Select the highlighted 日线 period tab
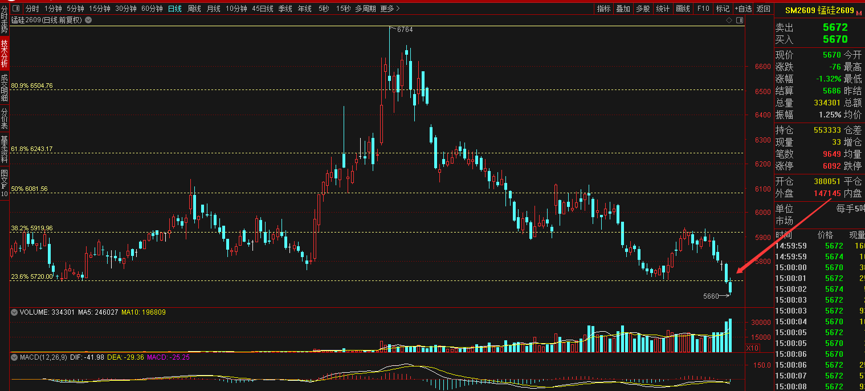This screenshot has height=391, width=865. tap(175, 8)
